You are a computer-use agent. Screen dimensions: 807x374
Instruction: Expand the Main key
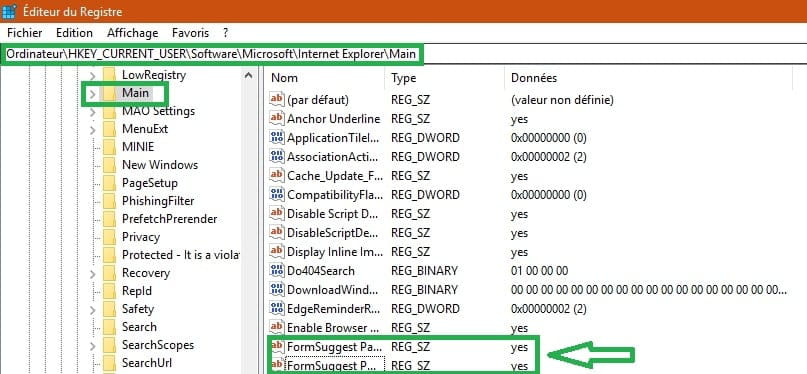pos(93,94)
